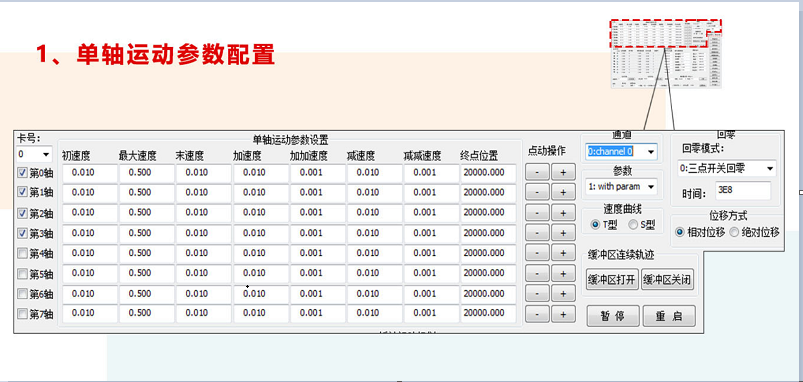The width and height of the screenshot is (803, 382).
Task: Click the 重启 restart button
Action: pyautogui.click(x=669, y=316)
